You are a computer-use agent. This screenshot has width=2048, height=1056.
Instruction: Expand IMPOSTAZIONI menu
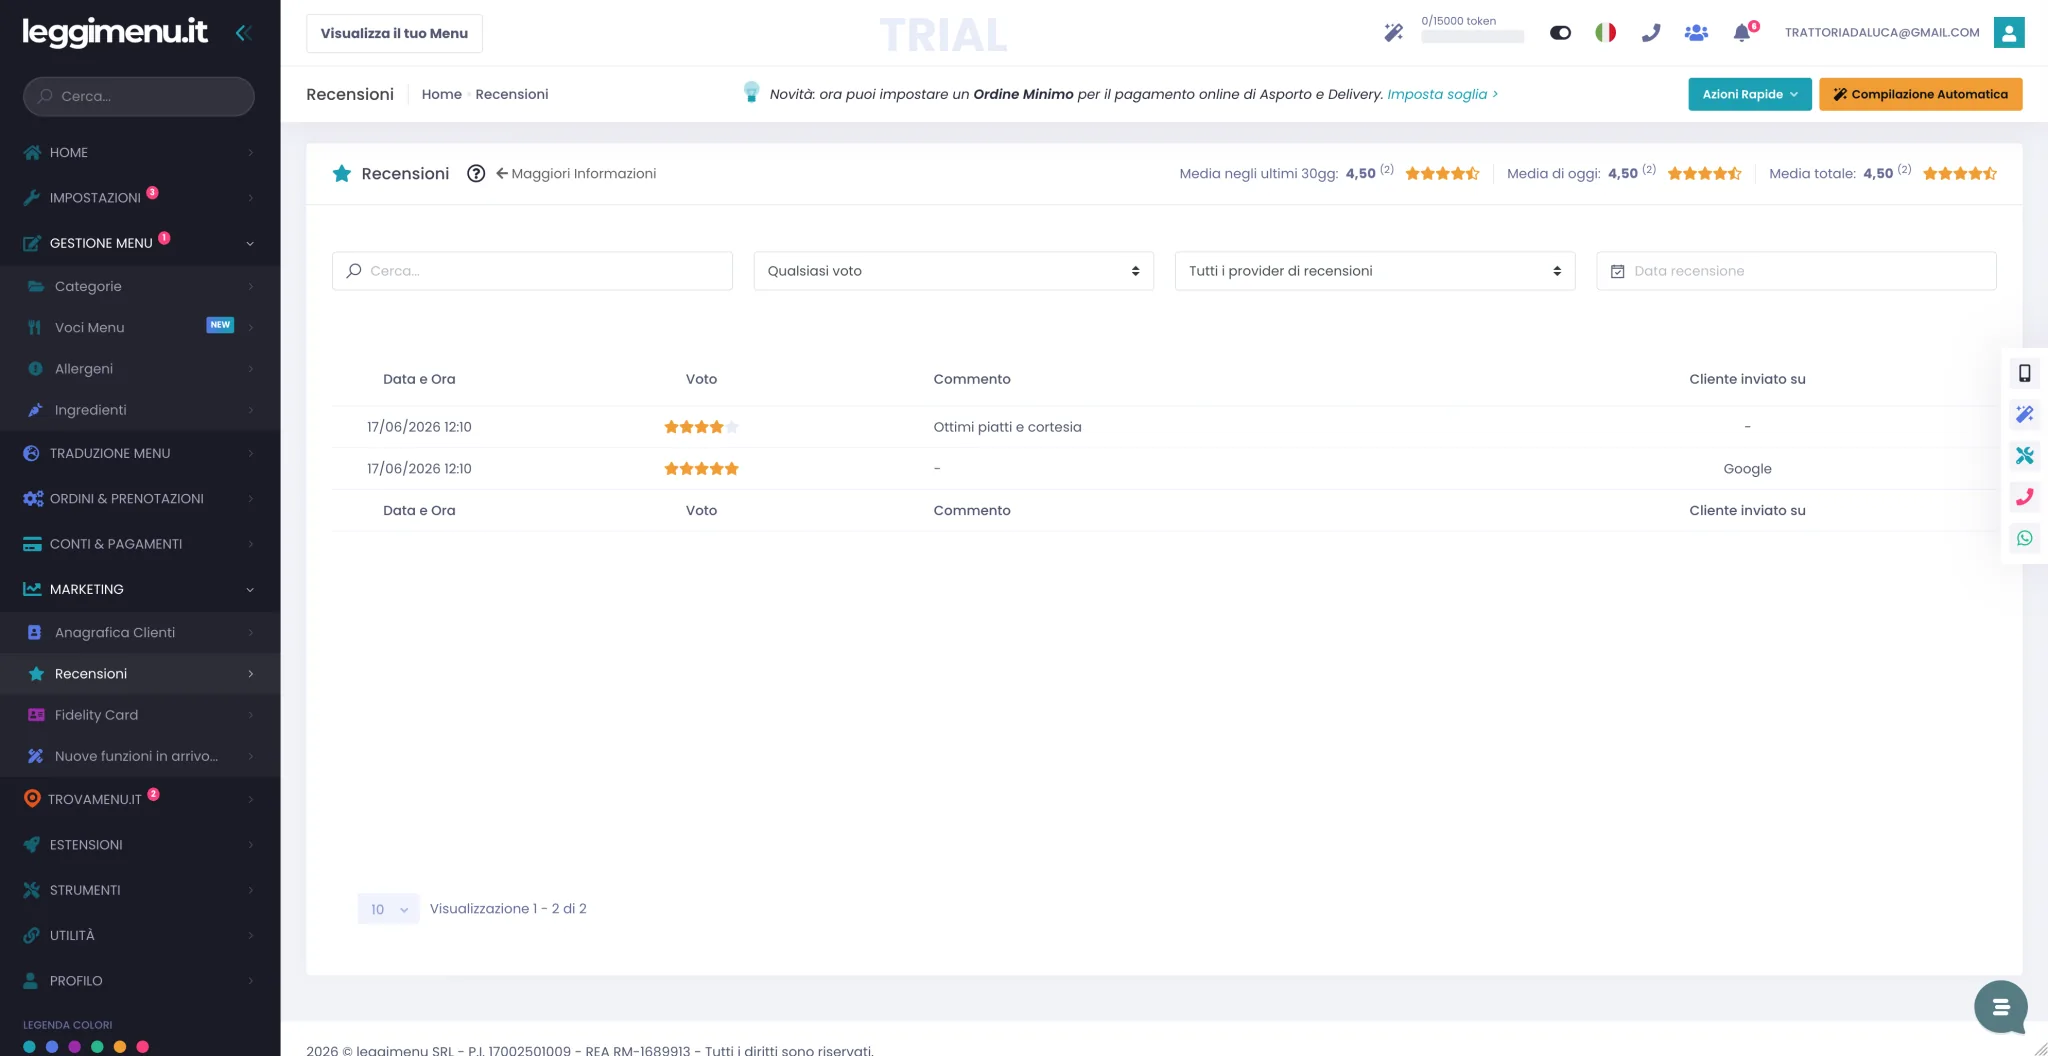(140, 197)
